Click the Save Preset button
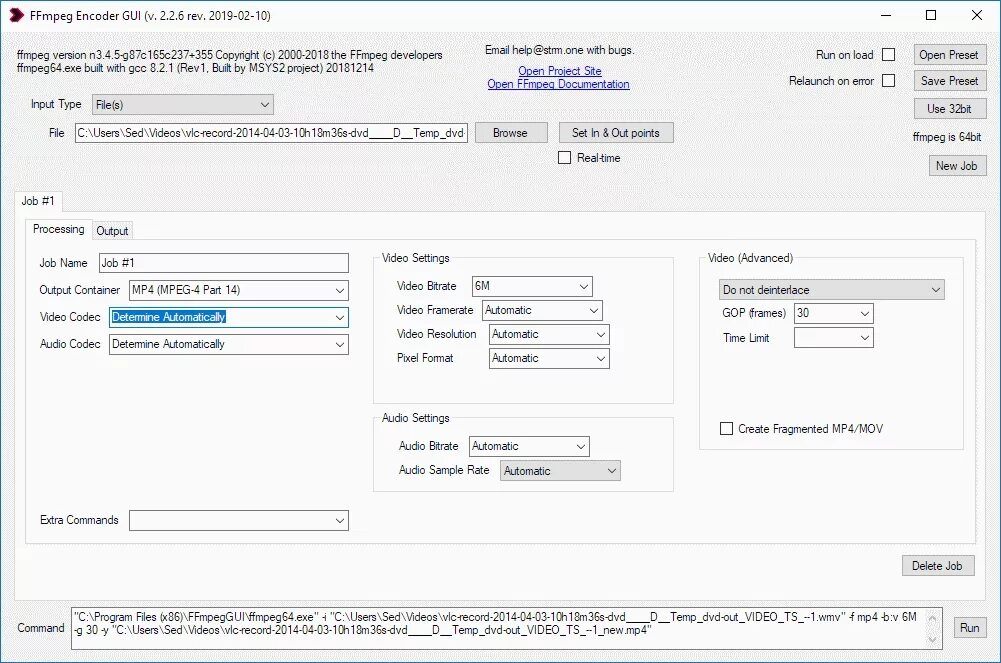Image resolution: width=1001 pixels, height=663 pixels. tap(949, 81)
